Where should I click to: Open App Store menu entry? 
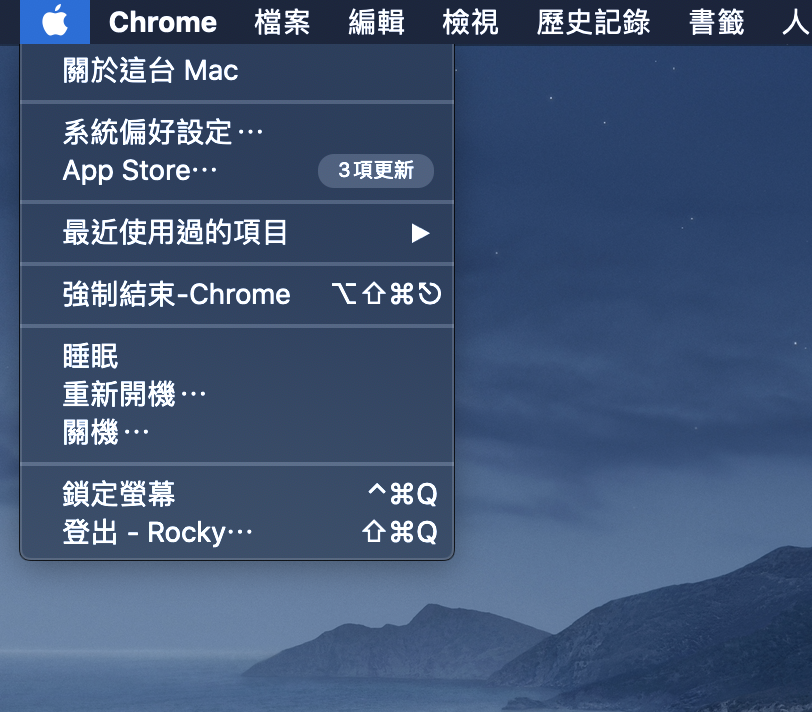(140, 171)
